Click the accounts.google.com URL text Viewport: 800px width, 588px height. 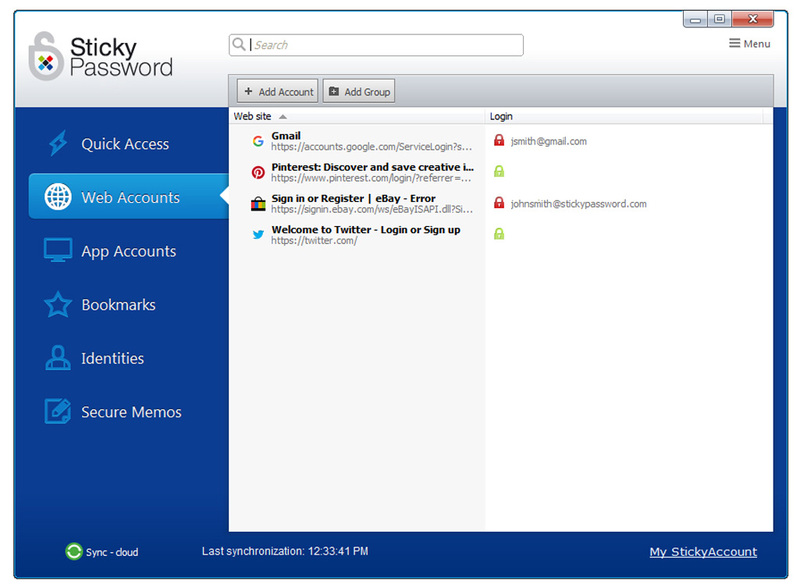click(x=371, y=146)
